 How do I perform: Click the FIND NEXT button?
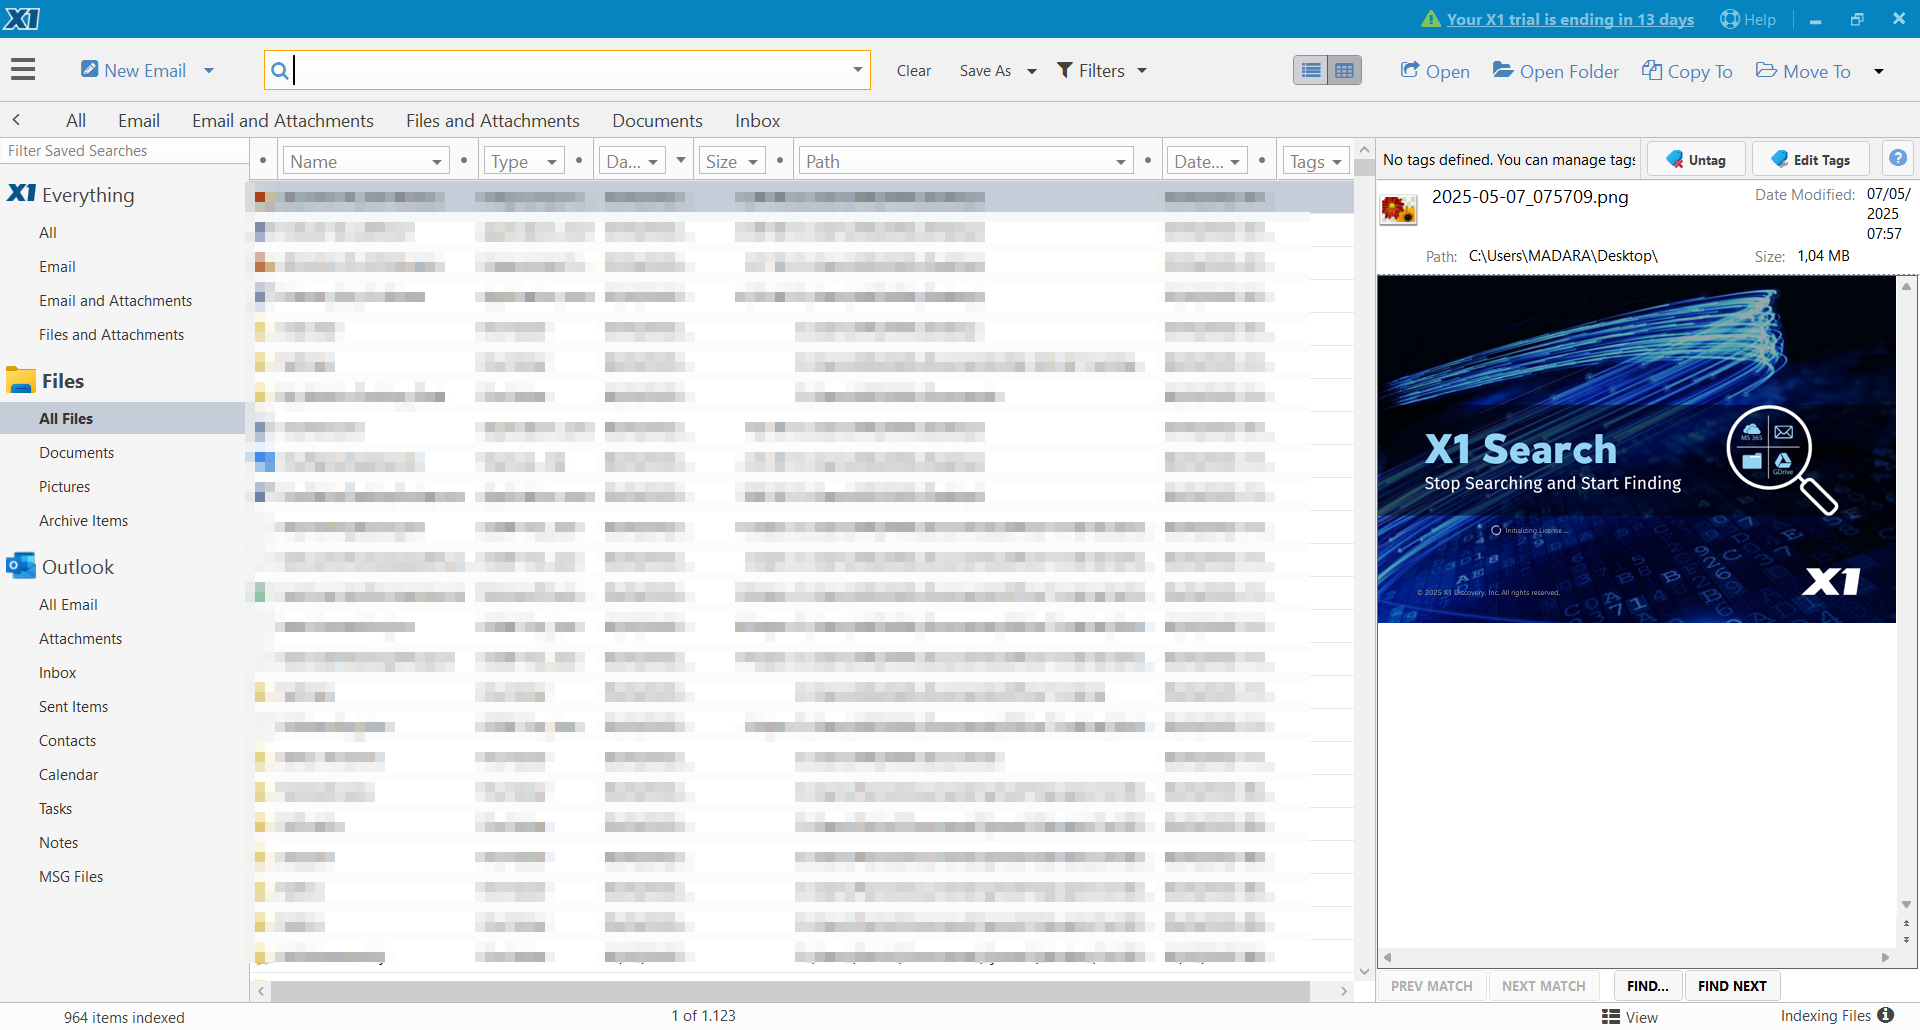click(1732, 986)
